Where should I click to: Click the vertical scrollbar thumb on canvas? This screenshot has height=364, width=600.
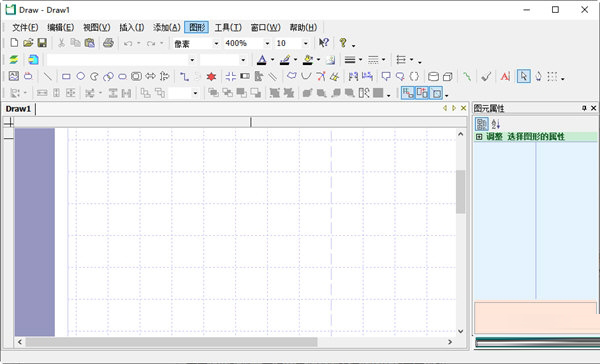460,191
